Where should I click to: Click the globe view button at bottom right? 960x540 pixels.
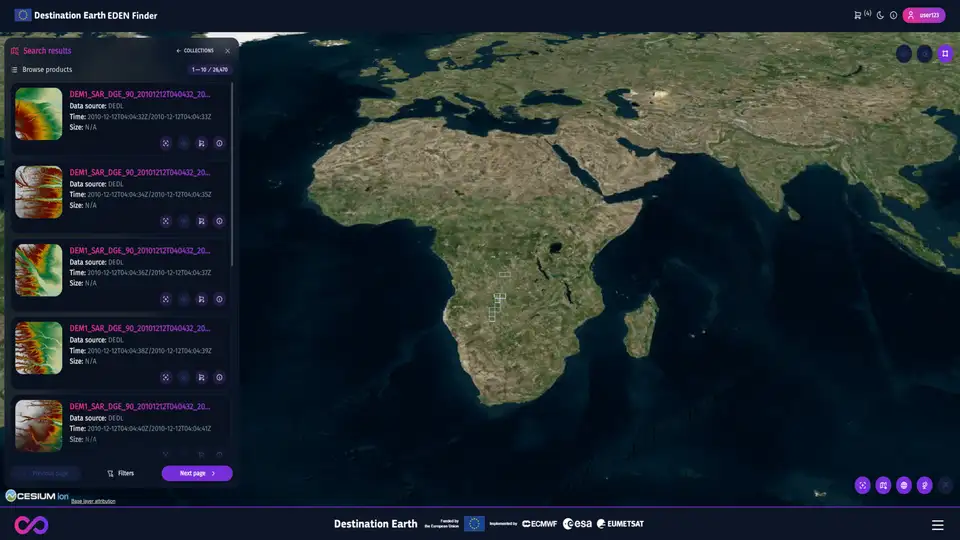point(904,485)
